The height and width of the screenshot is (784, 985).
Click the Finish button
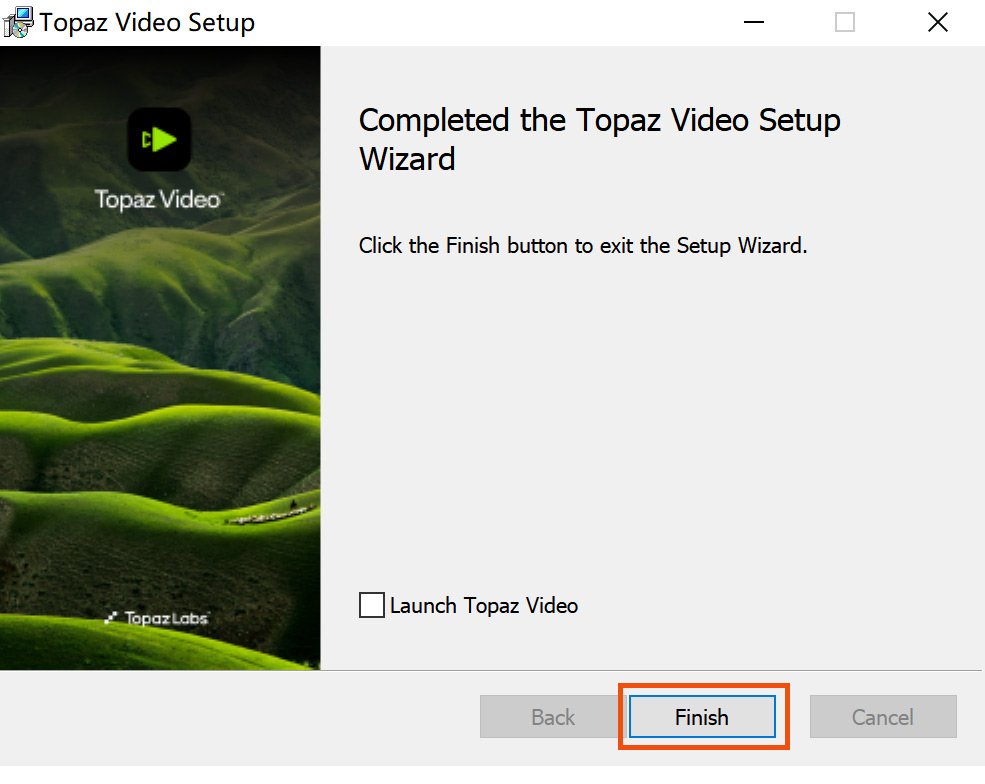click(x=702, y=717)
